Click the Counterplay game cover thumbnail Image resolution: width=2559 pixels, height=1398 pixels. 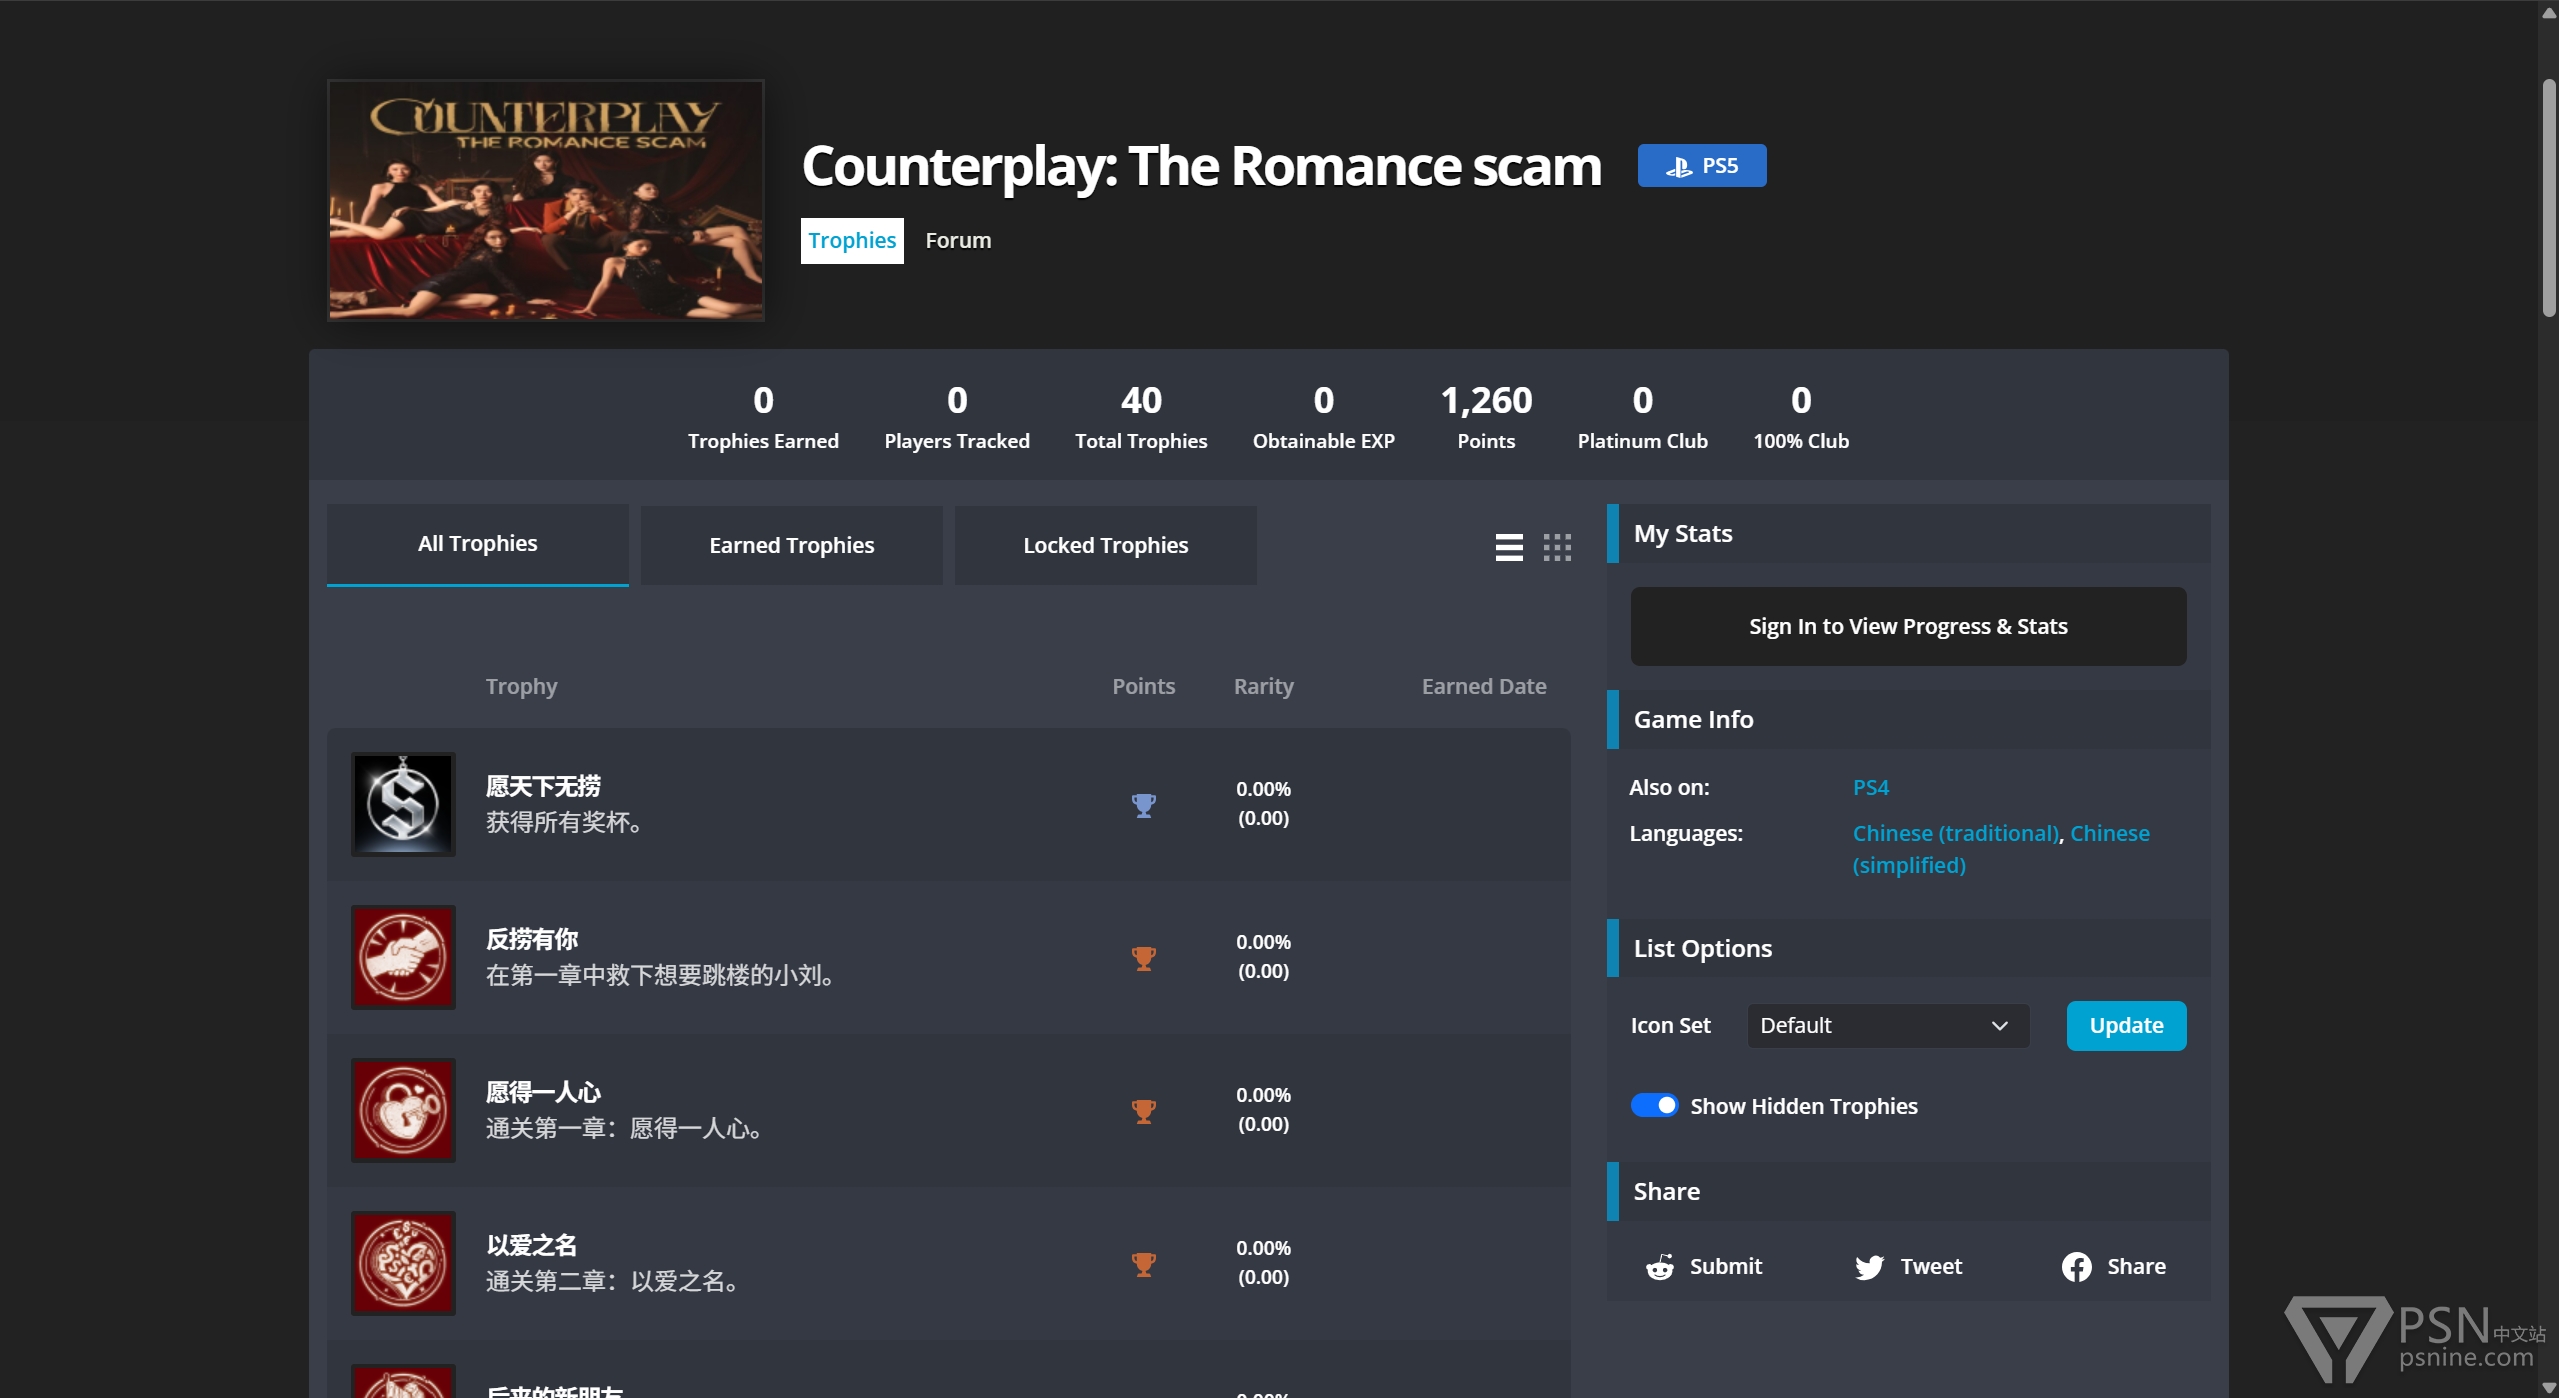tap(546, 201)
